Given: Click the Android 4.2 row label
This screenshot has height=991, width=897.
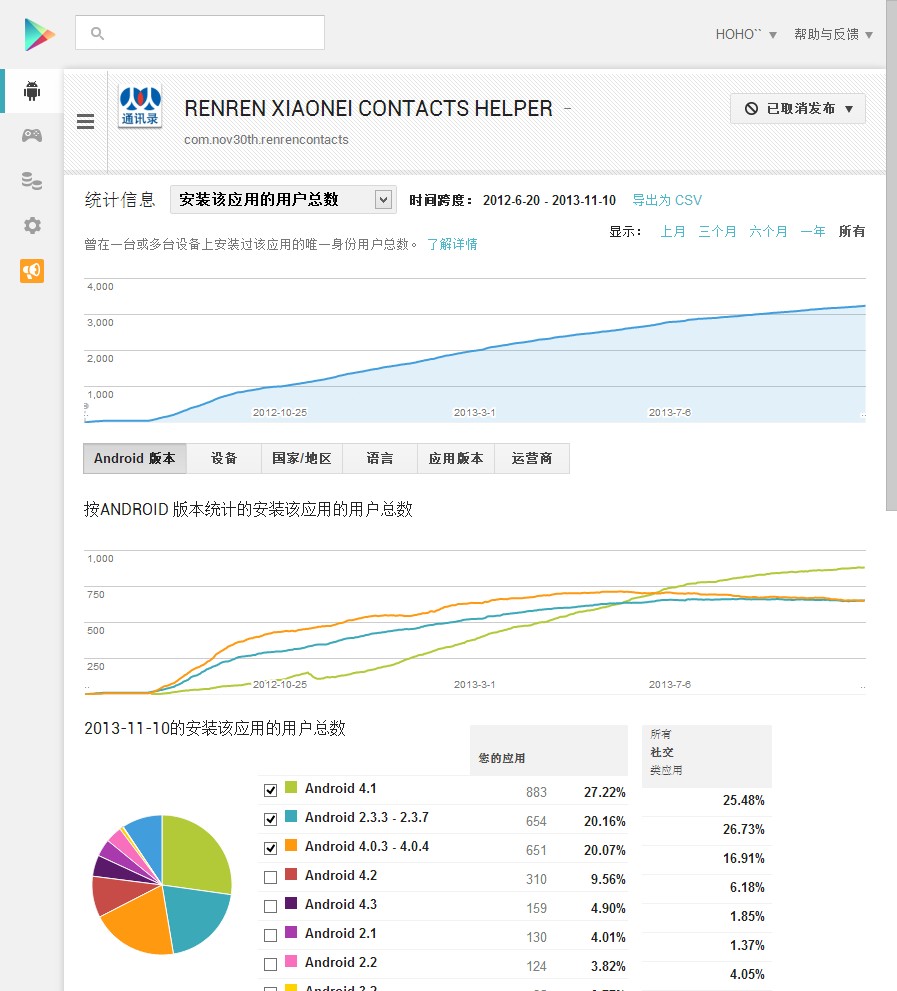Looking at the screenshot, I should pyautogui.click(x=341, y=875).
